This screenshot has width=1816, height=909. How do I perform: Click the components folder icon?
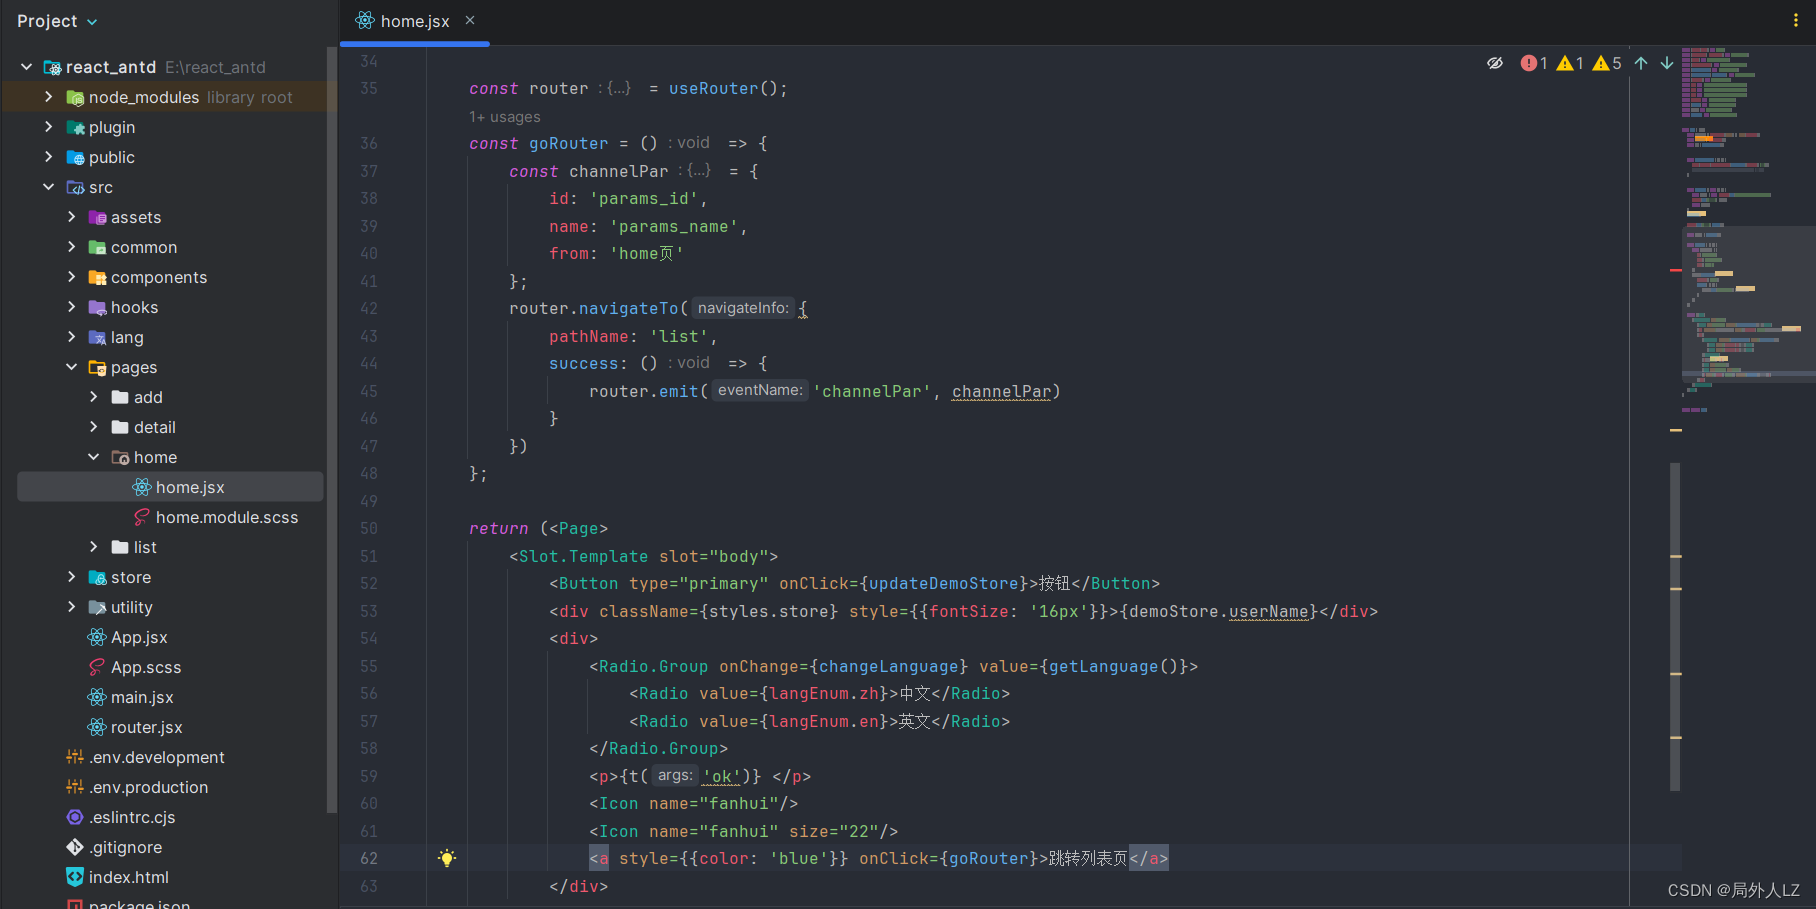click(x=97, y=277)
